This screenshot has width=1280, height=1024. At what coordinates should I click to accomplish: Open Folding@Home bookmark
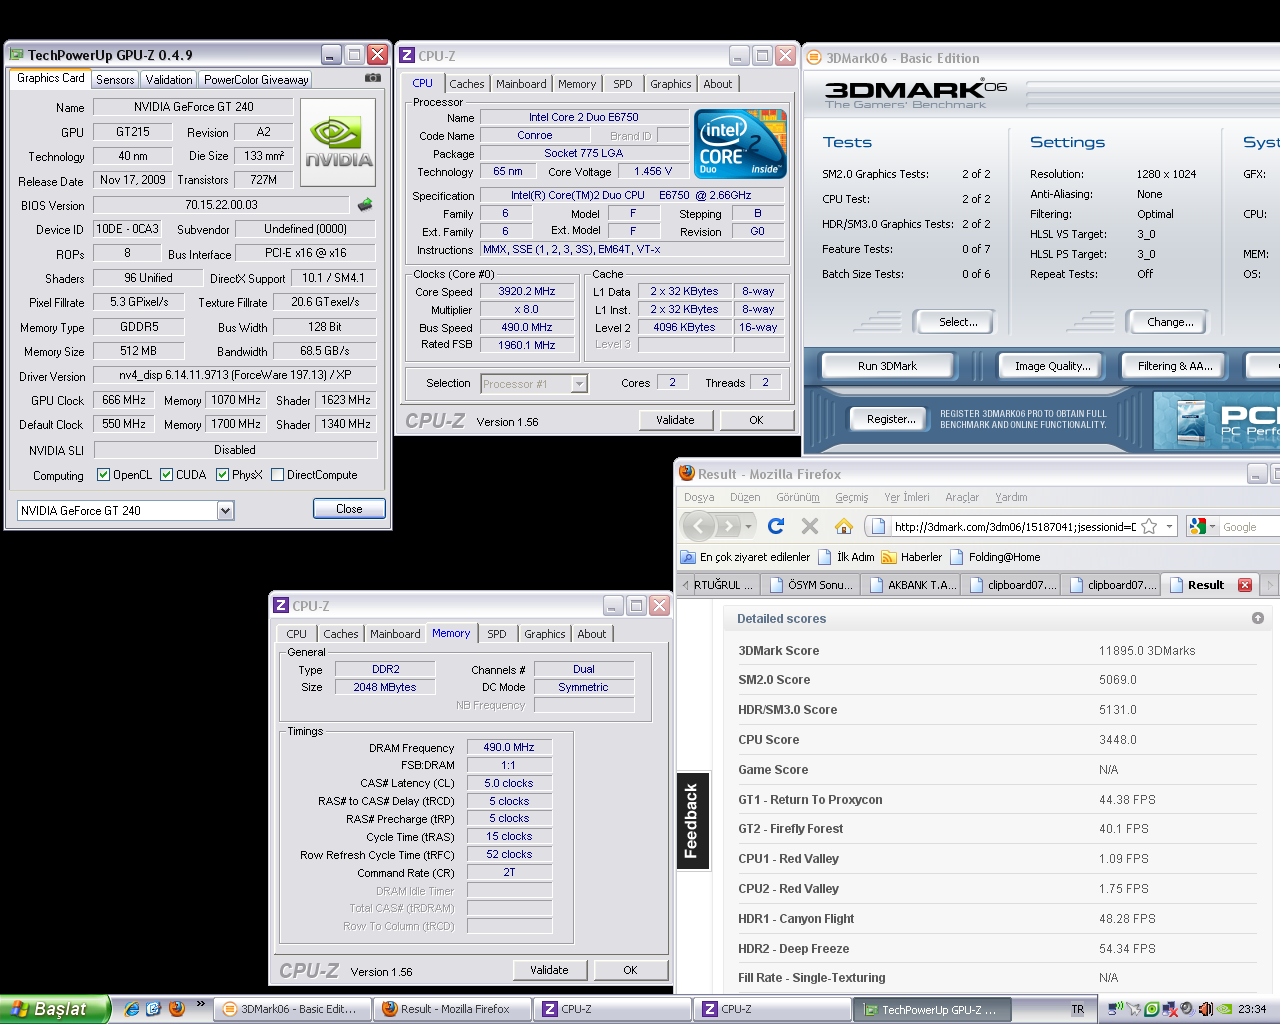(x=995, y=557)
